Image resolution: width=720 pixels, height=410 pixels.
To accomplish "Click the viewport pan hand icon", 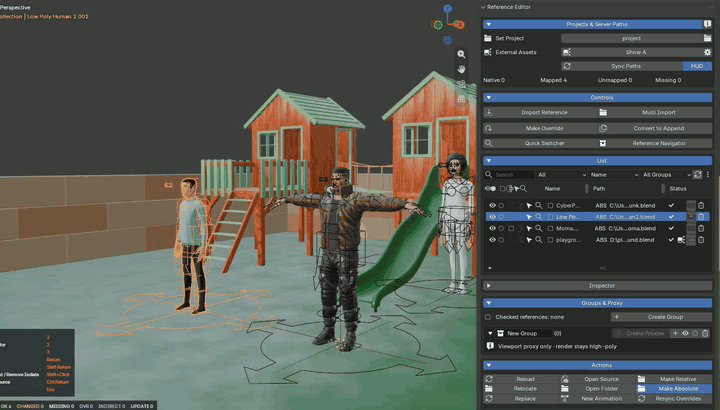I will pos(461,69).
